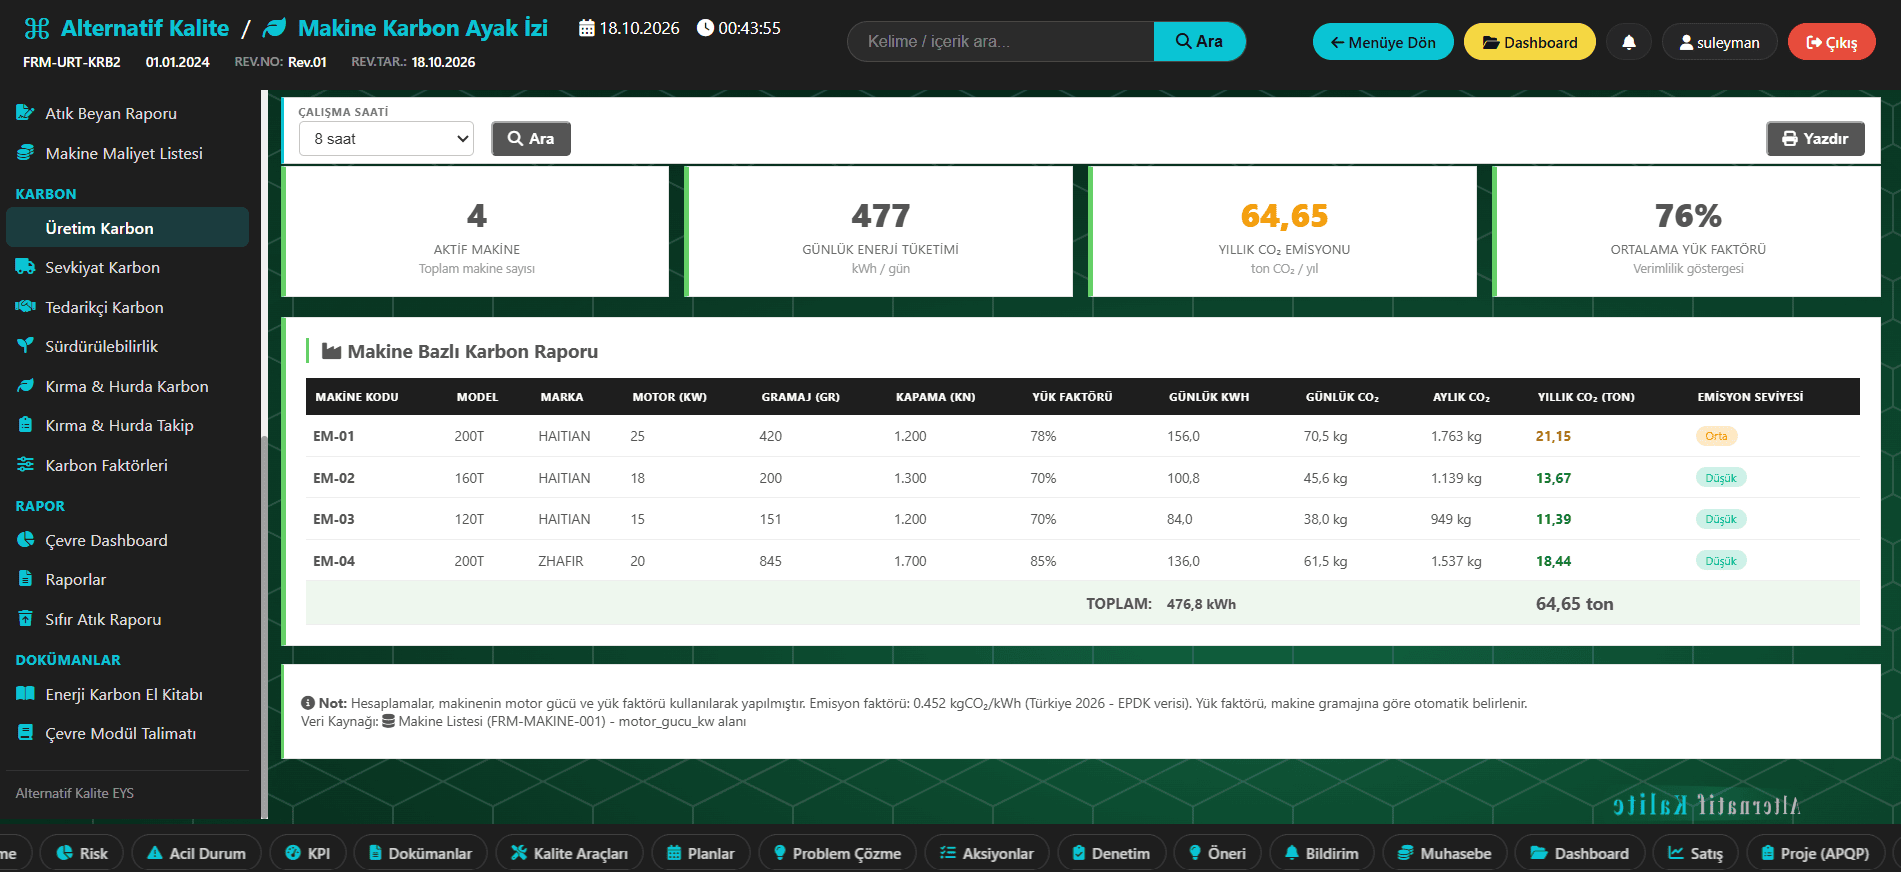
Task: Click the Yazdır print button
Action: (x=1815, y=139)
